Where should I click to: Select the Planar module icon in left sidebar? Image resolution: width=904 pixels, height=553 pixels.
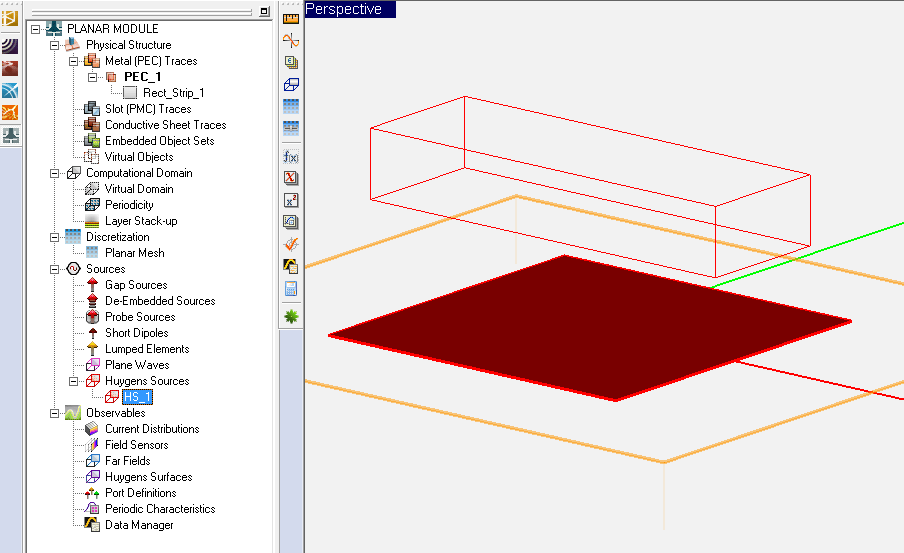coord(10,135)
